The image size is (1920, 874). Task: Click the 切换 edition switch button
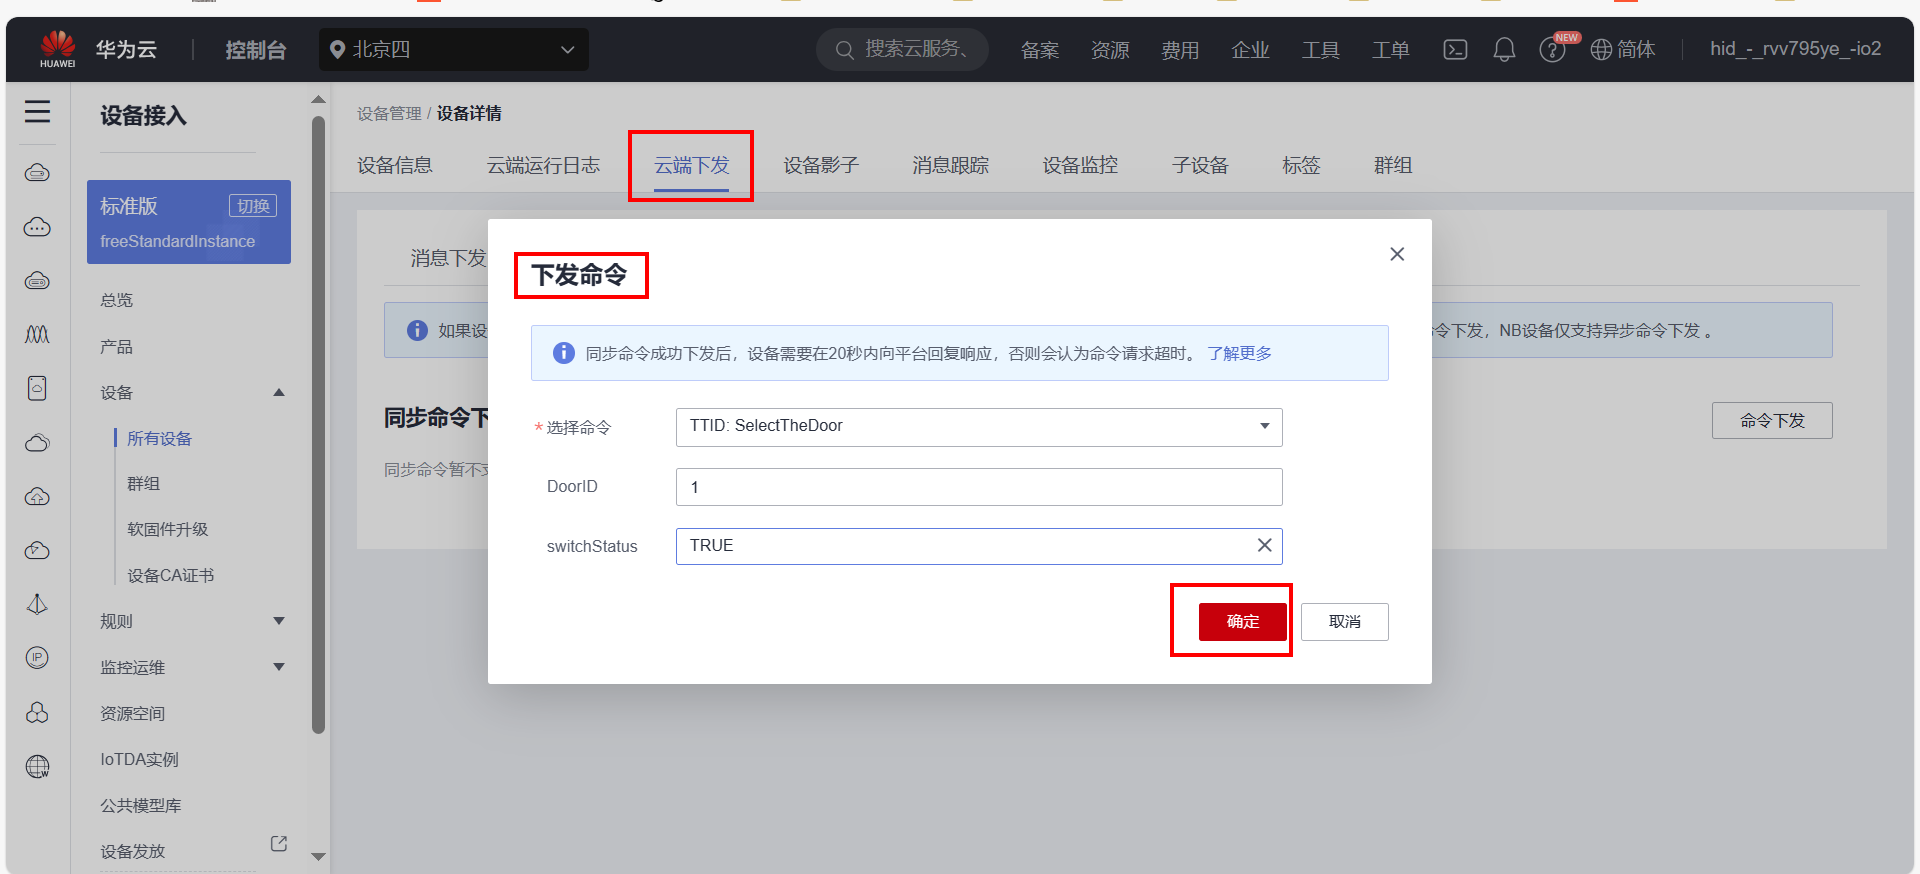[253, 206]
